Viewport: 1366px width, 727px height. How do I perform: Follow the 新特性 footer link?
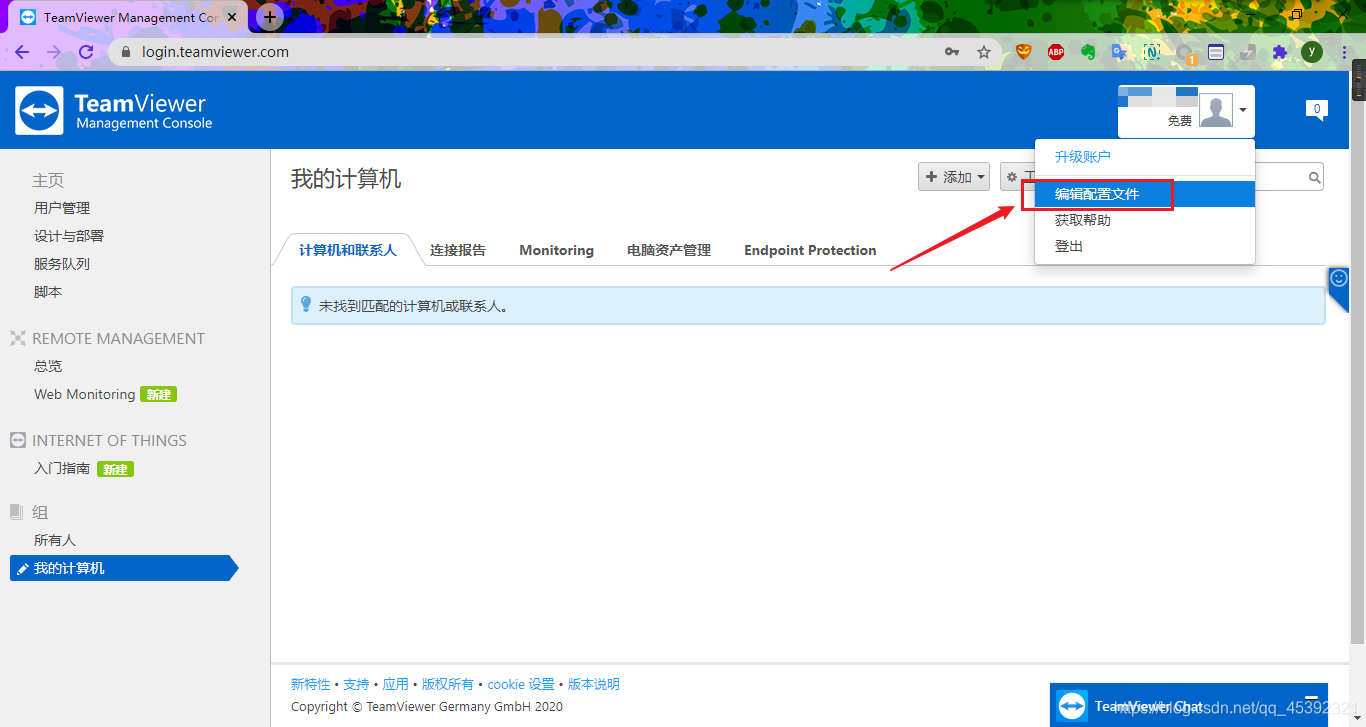click(310, 684)
